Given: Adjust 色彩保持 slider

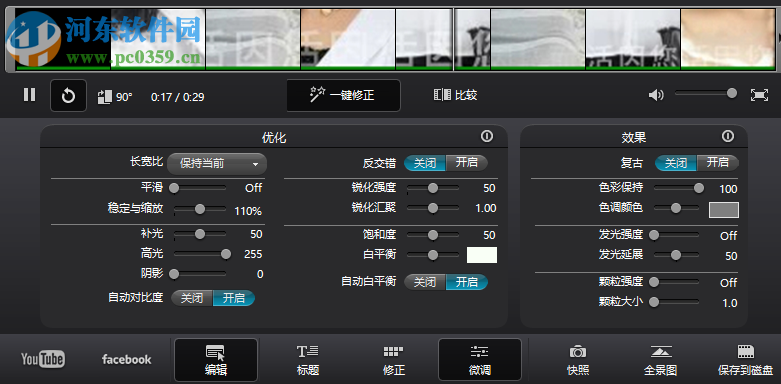Looking at the screenshot, I should point(678,188).
